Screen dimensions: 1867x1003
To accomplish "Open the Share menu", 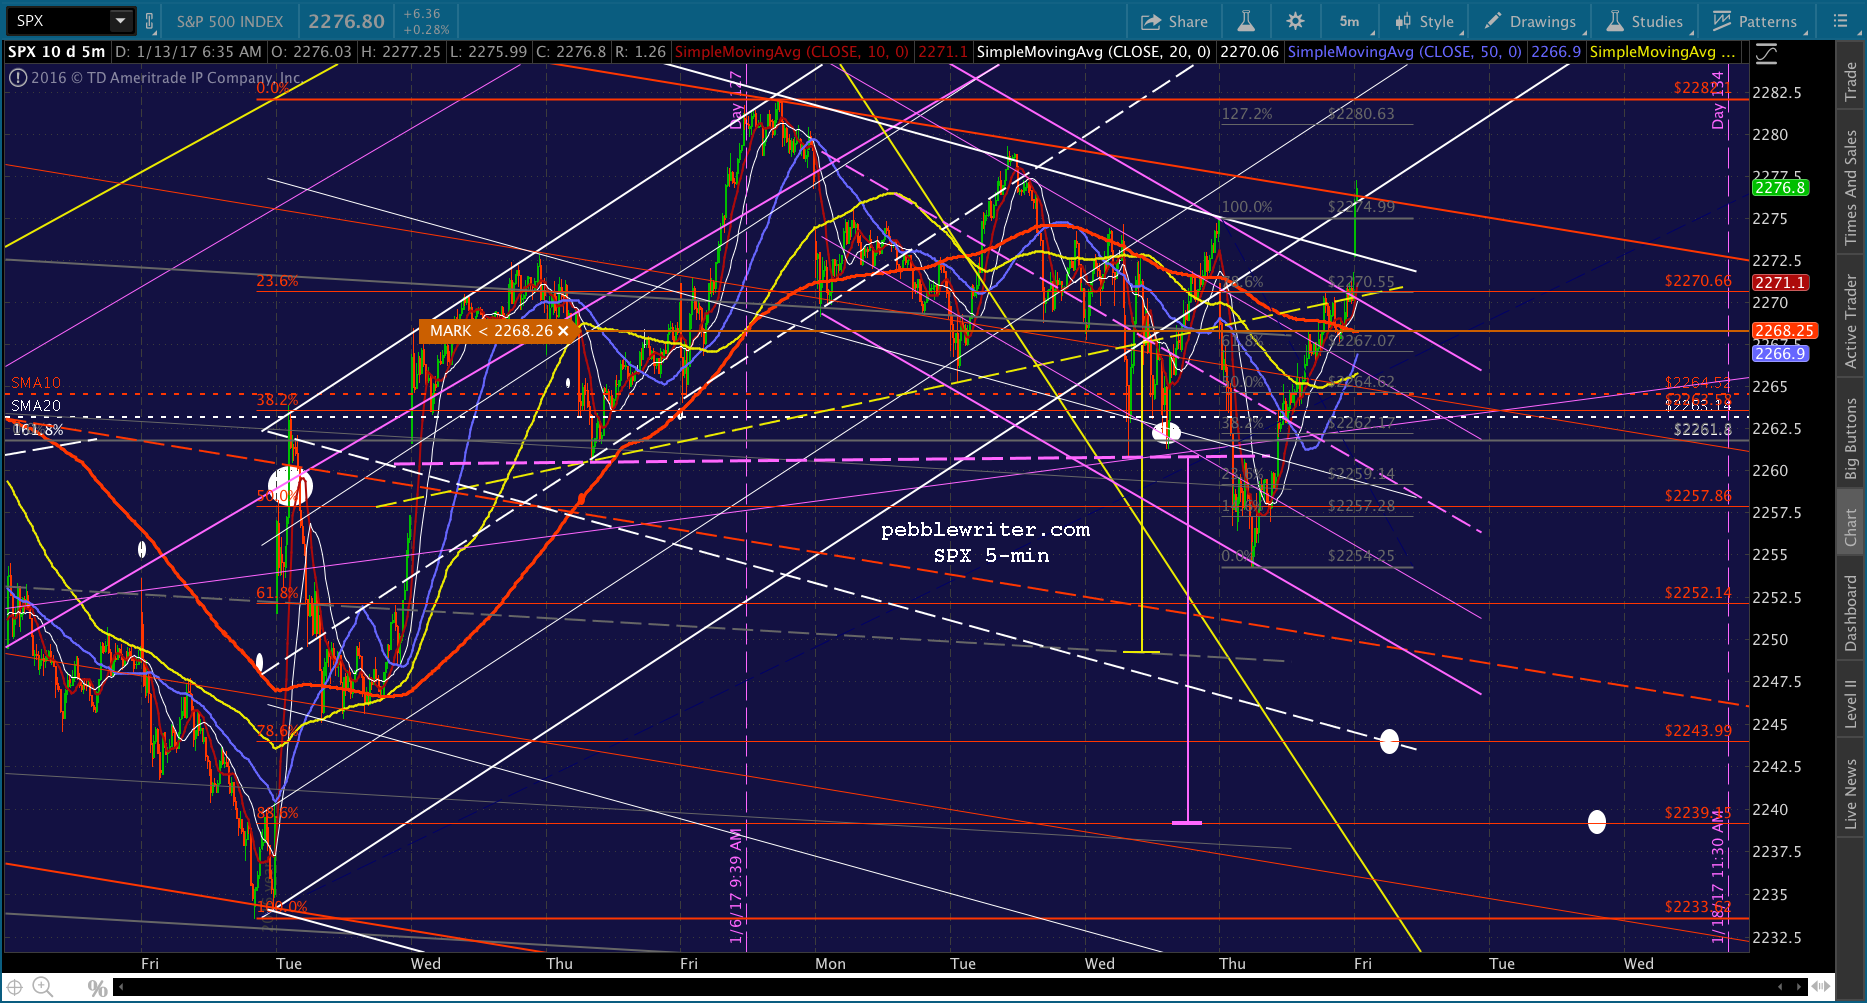I will [1175, 21].
